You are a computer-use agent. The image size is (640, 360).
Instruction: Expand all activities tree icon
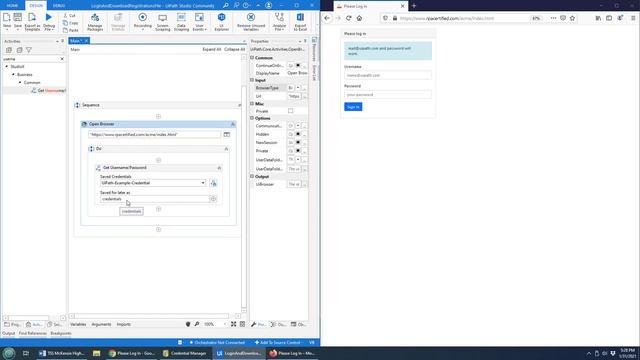pos(9,50)
